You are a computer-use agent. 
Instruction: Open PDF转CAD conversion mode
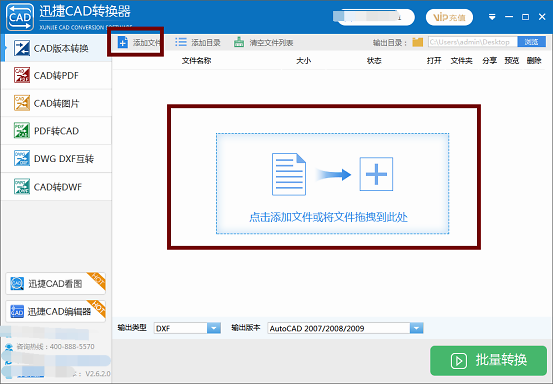[57, 131]
